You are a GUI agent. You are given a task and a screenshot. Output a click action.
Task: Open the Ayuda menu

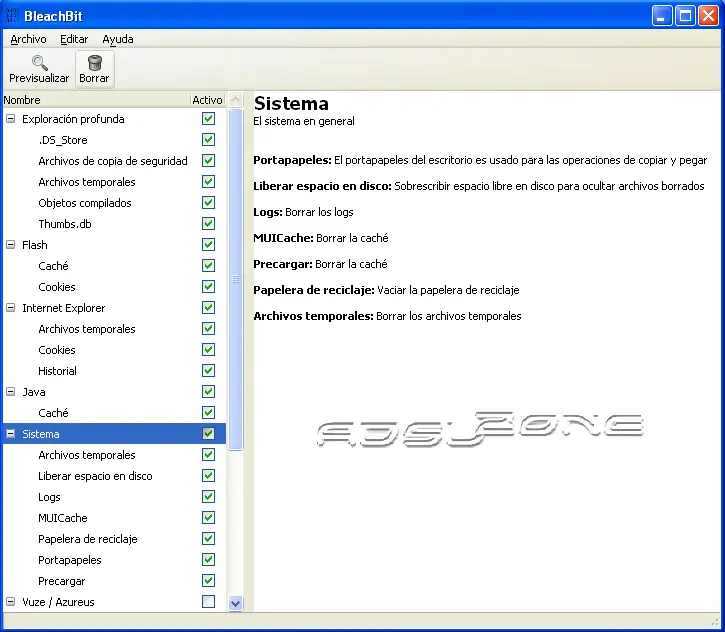(x=118, y=39)
